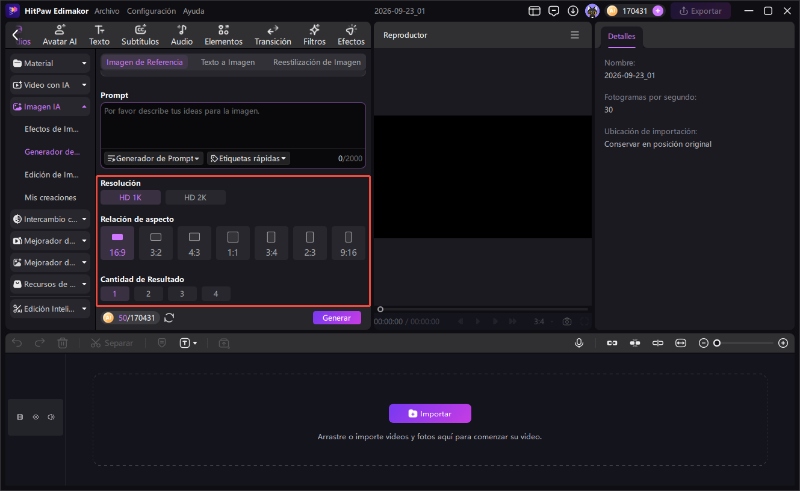Image resolution: width=800 pixels, height=491 pixels.
Task: Select HD 1K resolution
Action: [x=131, y=198]
